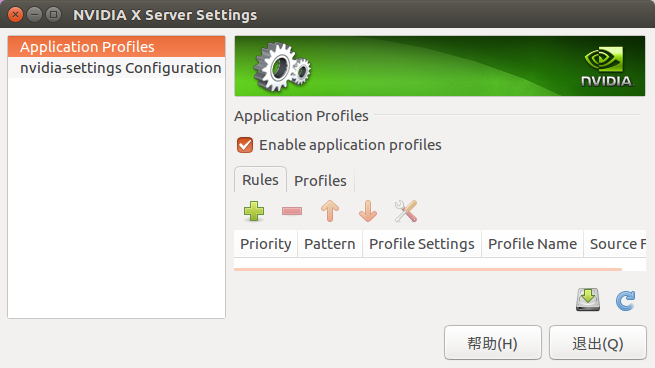Add a new rule with green plus icon
The image size is (655, 368).
click(254, 211)
